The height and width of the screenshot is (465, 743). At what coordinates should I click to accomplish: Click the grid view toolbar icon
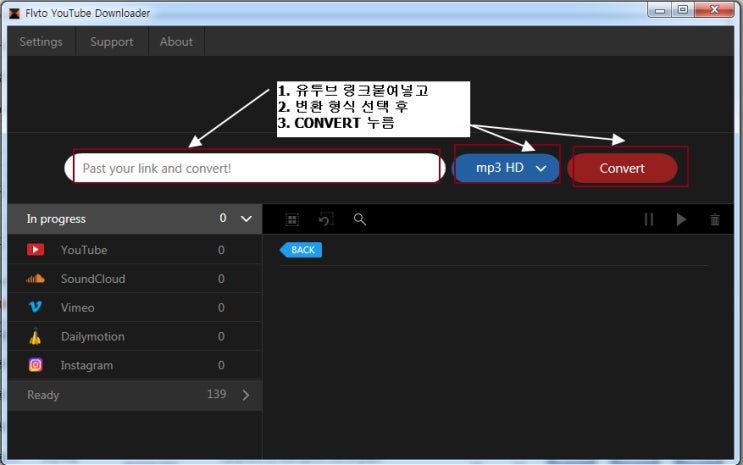[x=292, y=219]
